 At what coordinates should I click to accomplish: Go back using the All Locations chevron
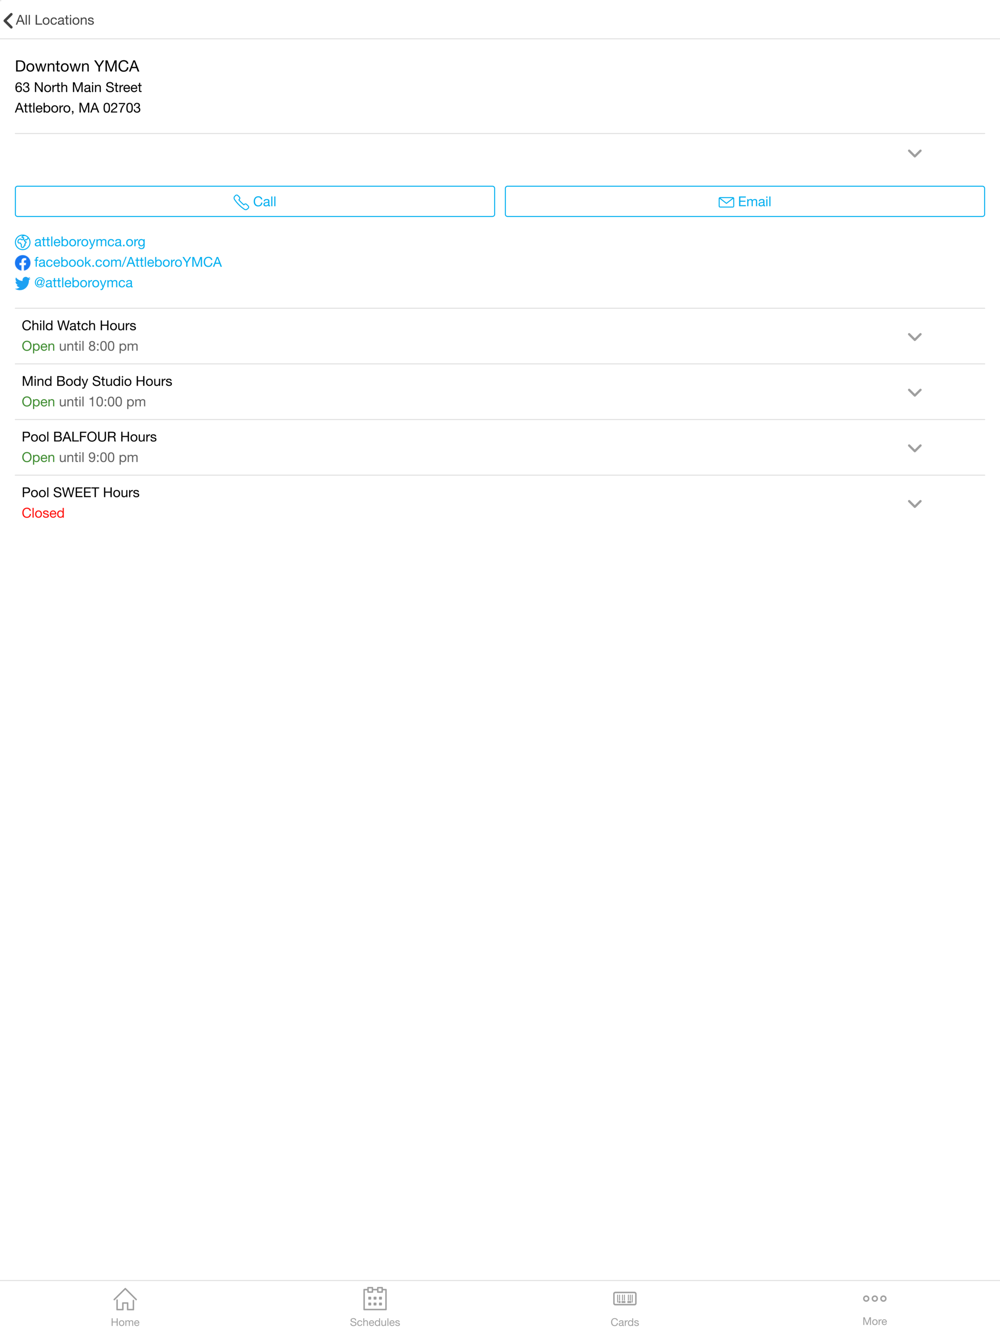click(x=9, y=20)
